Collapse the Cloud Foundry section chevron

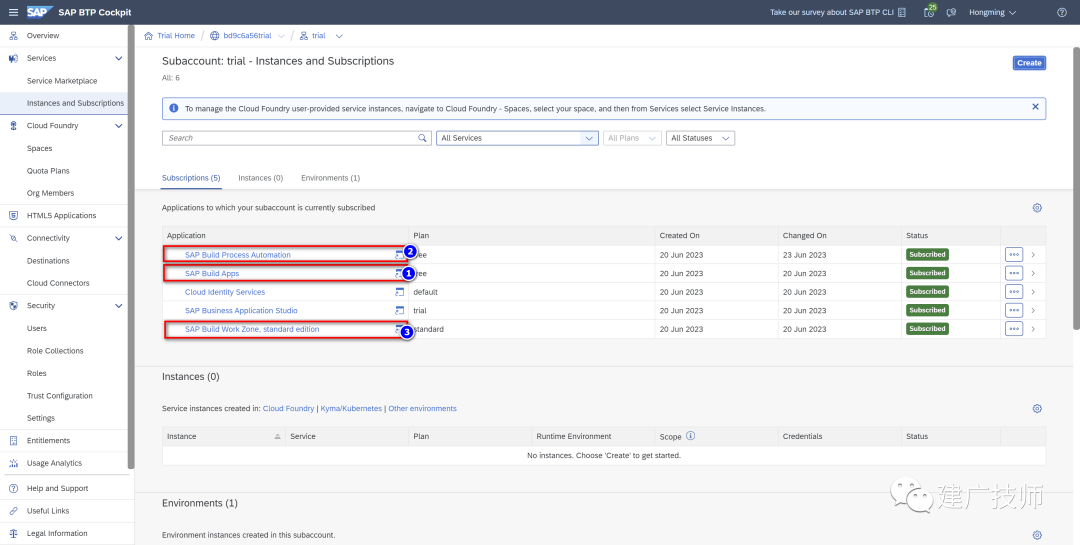click(118, 126)
